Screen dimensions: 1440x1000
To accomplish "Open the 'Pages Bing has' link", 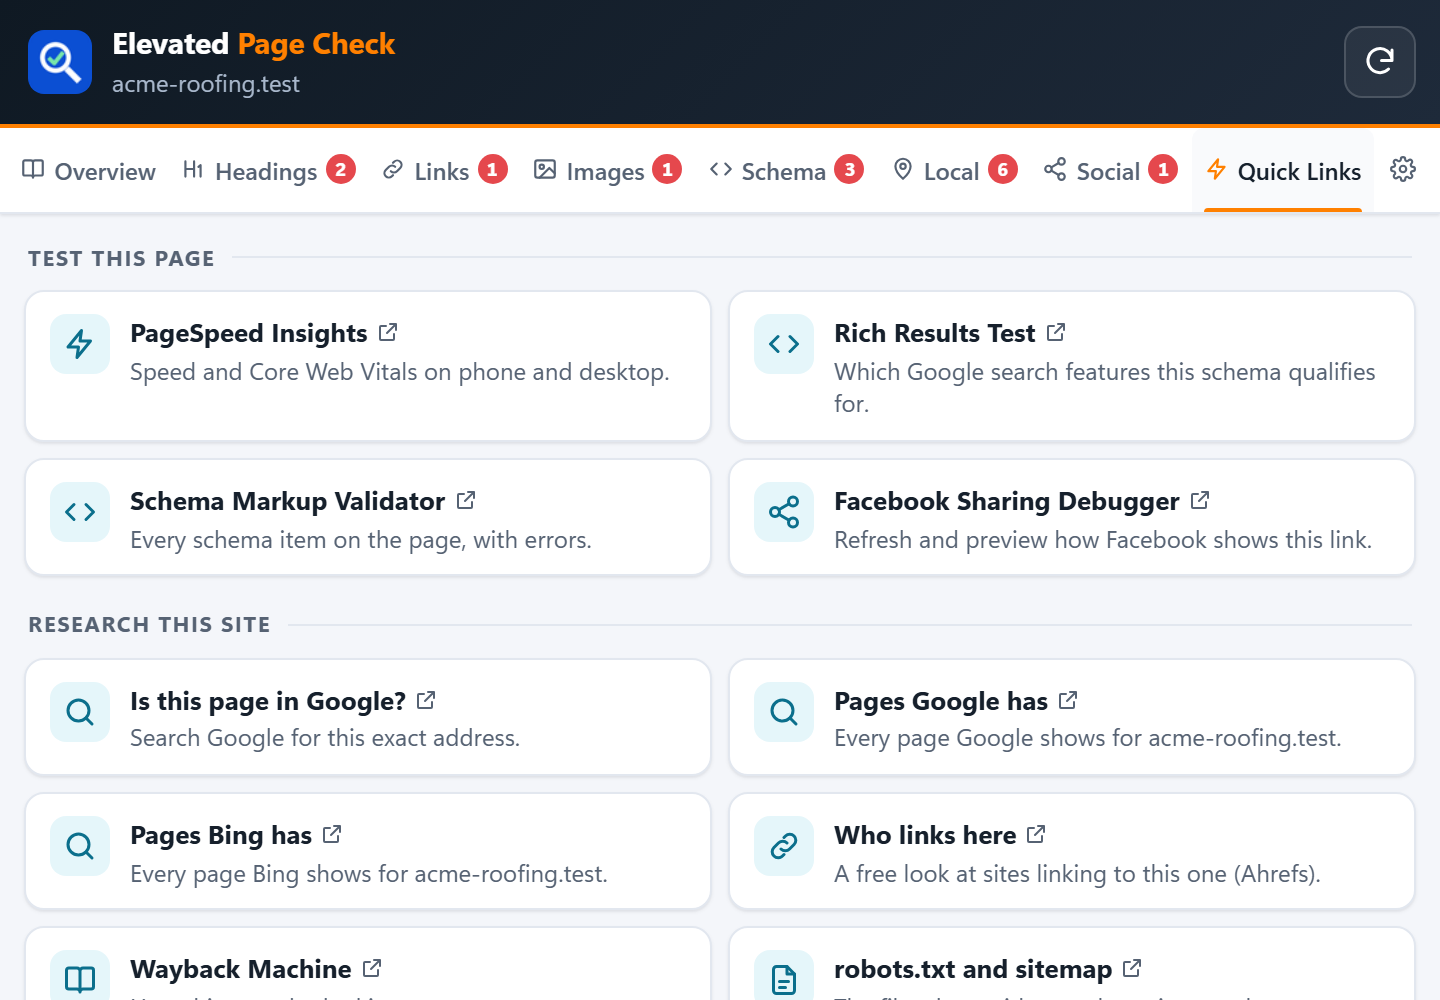I will [x=368, y=851].
